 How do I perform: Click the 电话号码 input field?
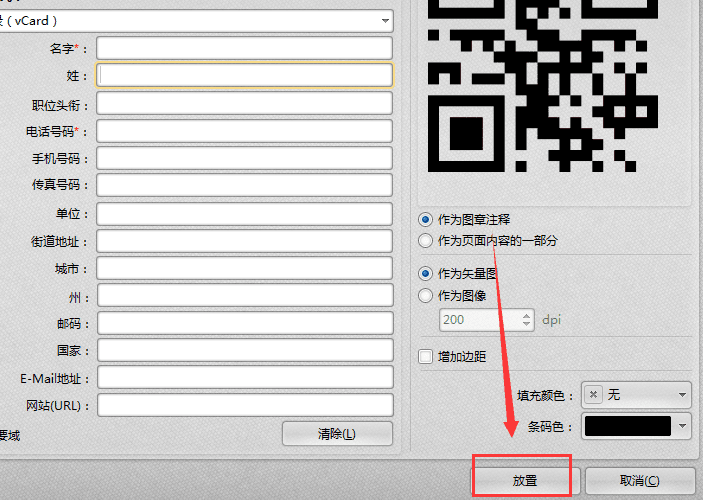point(244,131)
